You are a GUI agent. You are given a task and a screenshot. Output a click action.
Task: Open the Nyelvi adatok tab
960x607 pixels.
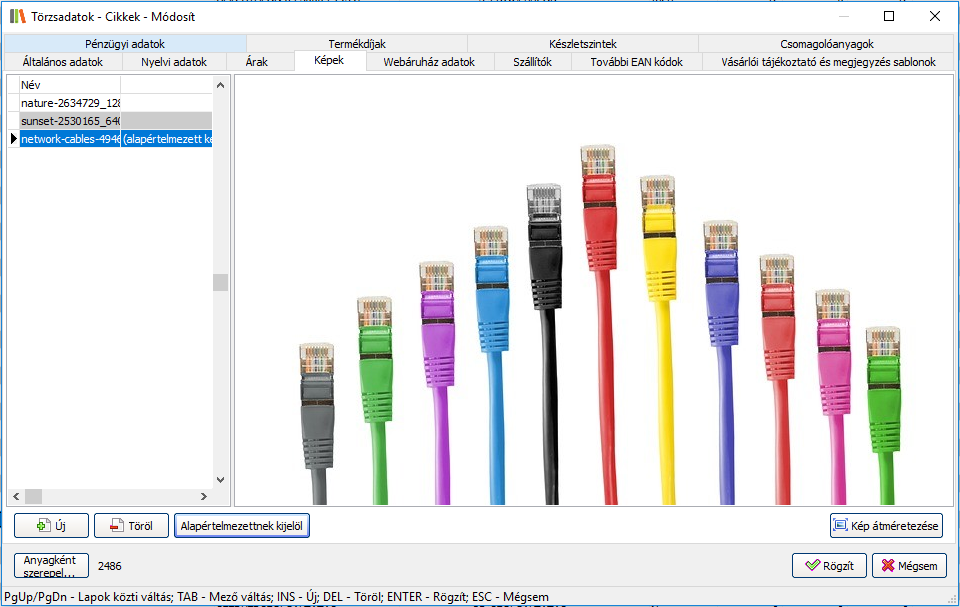[x=174, y=62]
